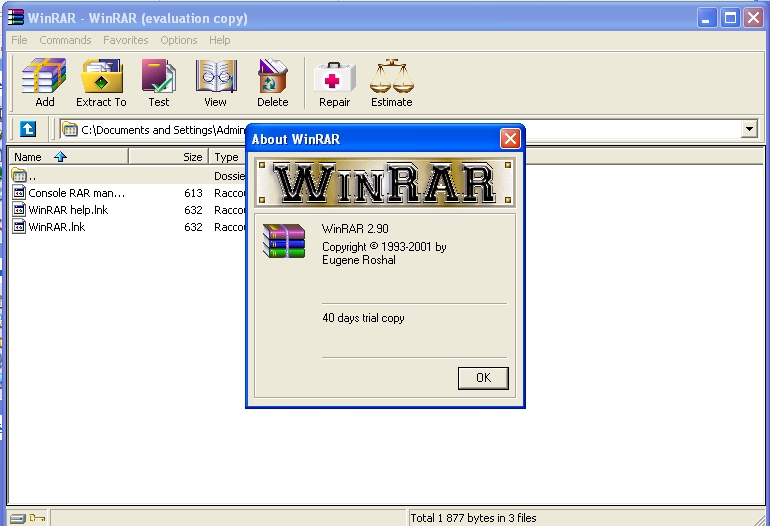Click the Extract To toolbar icon
Screen dimensions: 770x526
101,76
